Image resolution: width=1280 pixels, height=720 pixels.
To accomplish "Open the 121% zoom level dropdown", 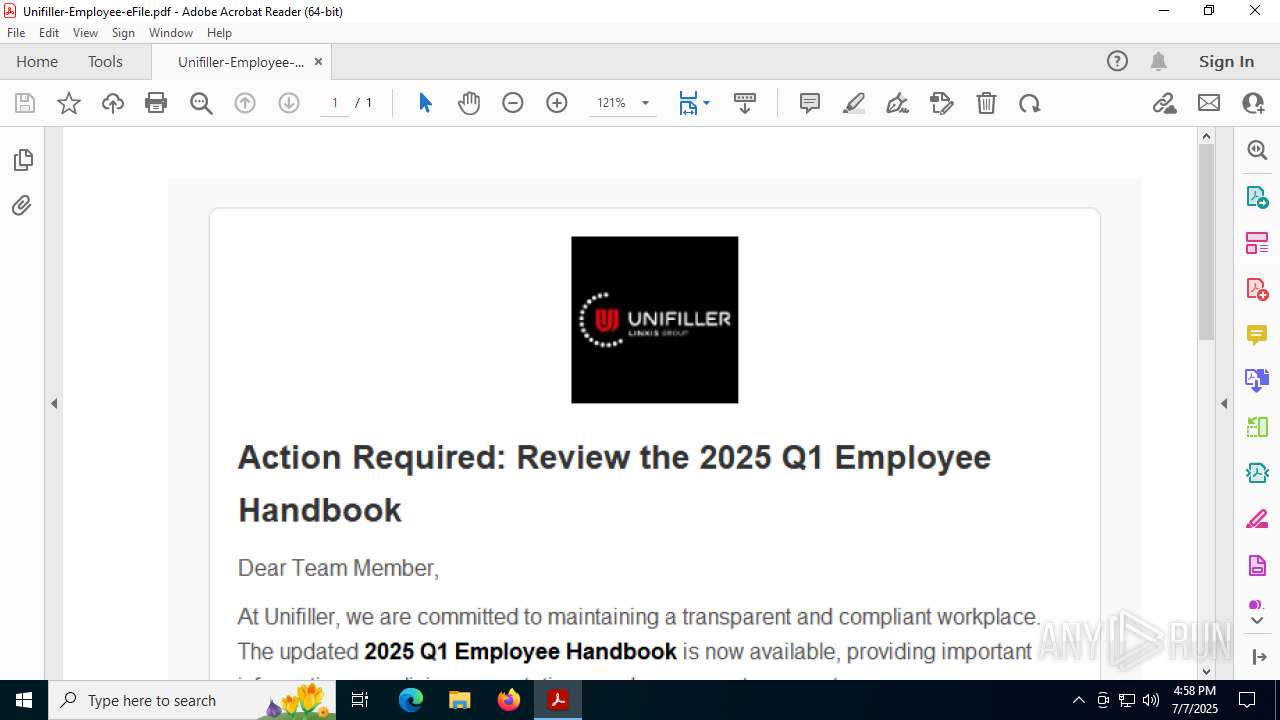I will (645, 103).
